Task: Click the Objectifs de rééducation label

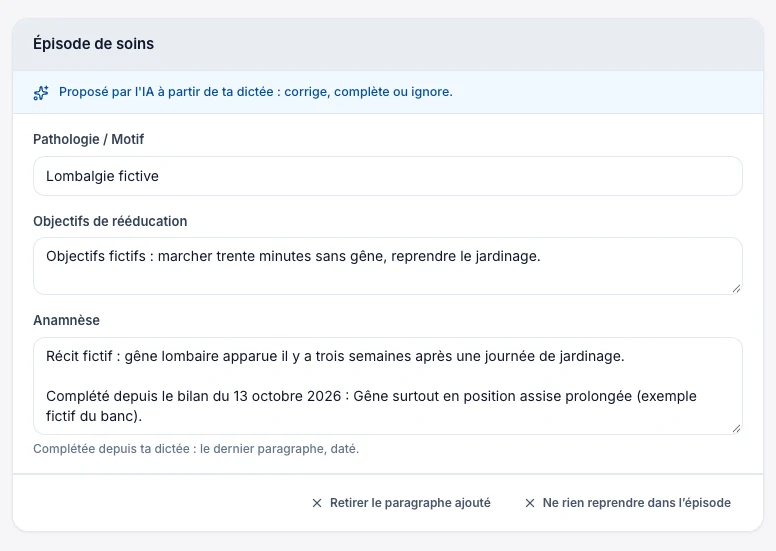Action: (110, 221)
